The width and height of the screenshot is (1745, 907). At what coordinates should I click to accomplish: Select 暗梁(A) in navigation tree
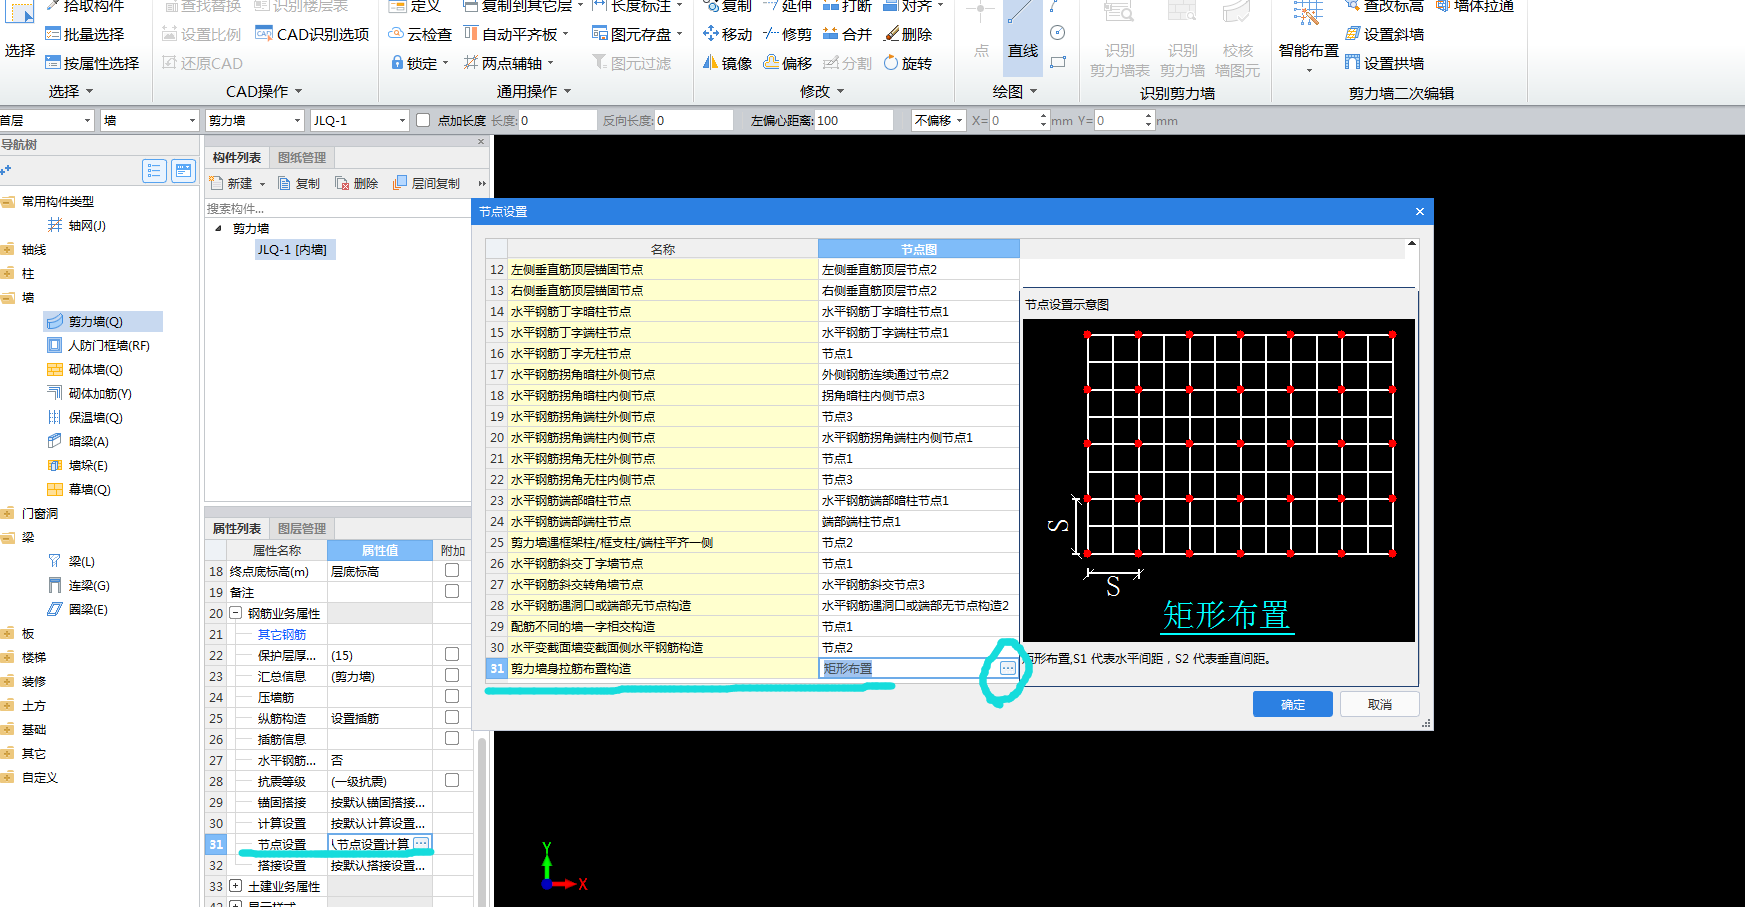coord(78,442)
